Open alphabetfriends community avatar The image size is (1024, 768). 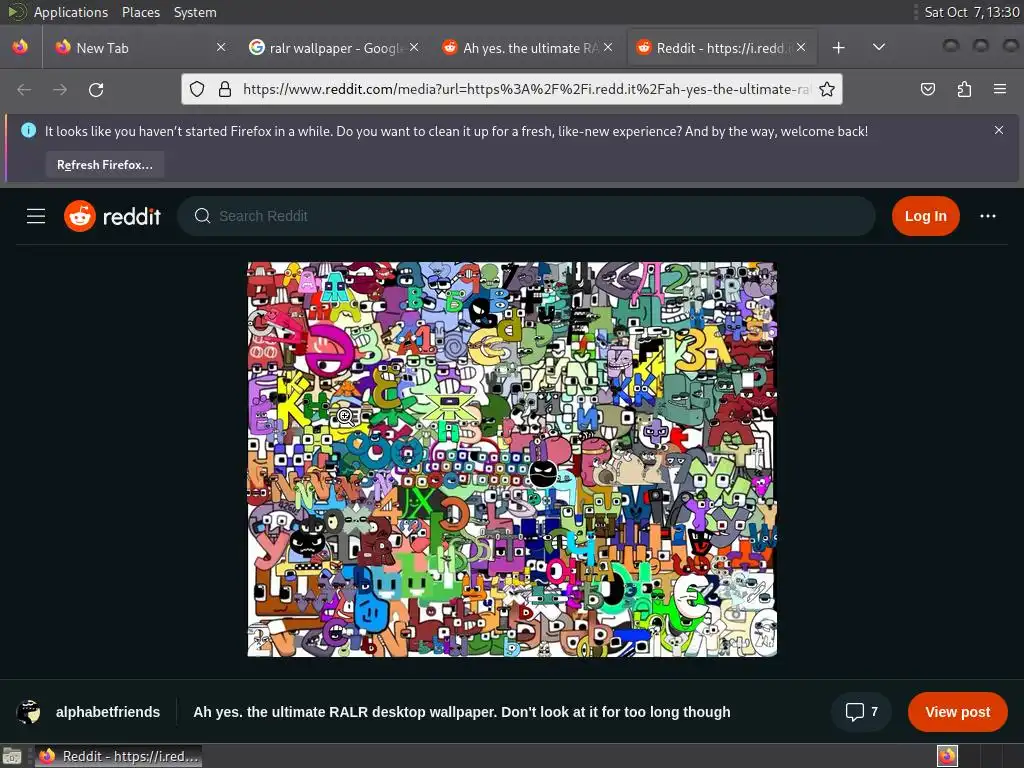click(x=29, y=712)
